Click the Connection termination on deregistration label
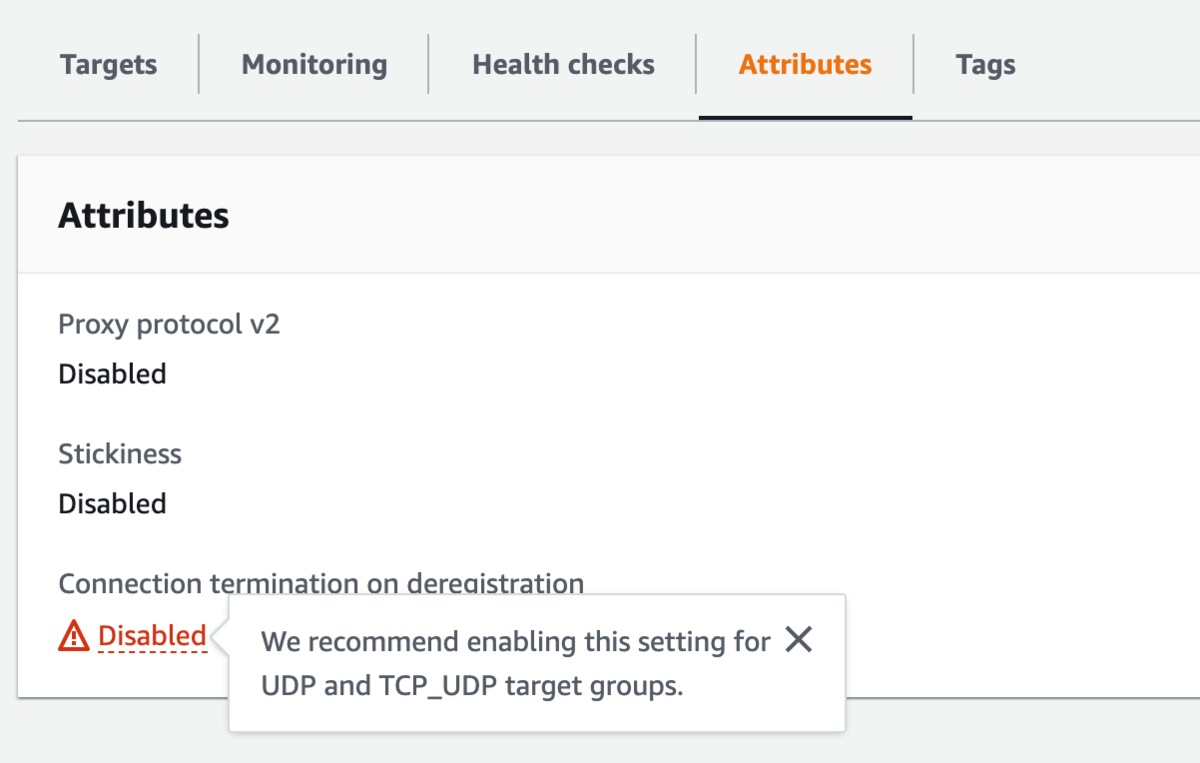Screen dimensions: 1200x763 point(321,583)
